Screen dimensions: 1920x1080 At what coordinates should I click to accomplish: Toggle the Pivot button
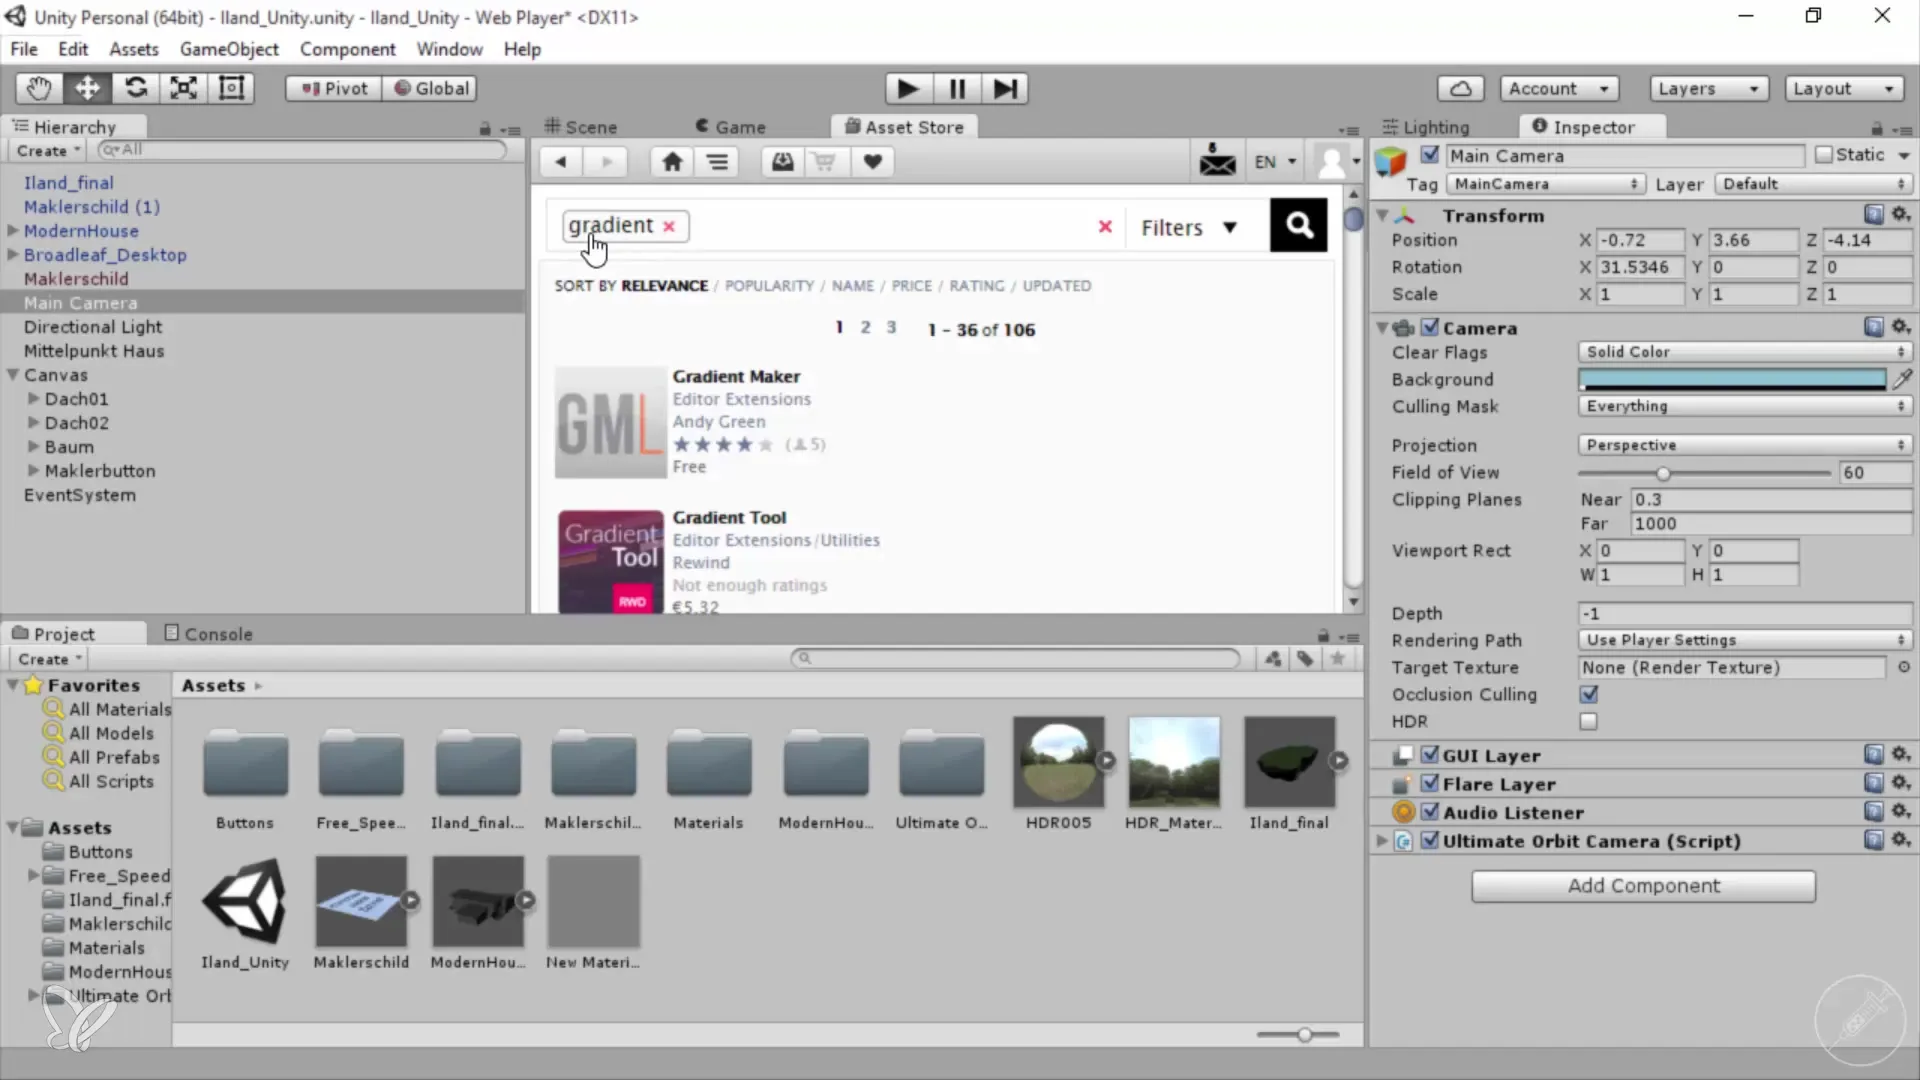[x=334, y=88]
